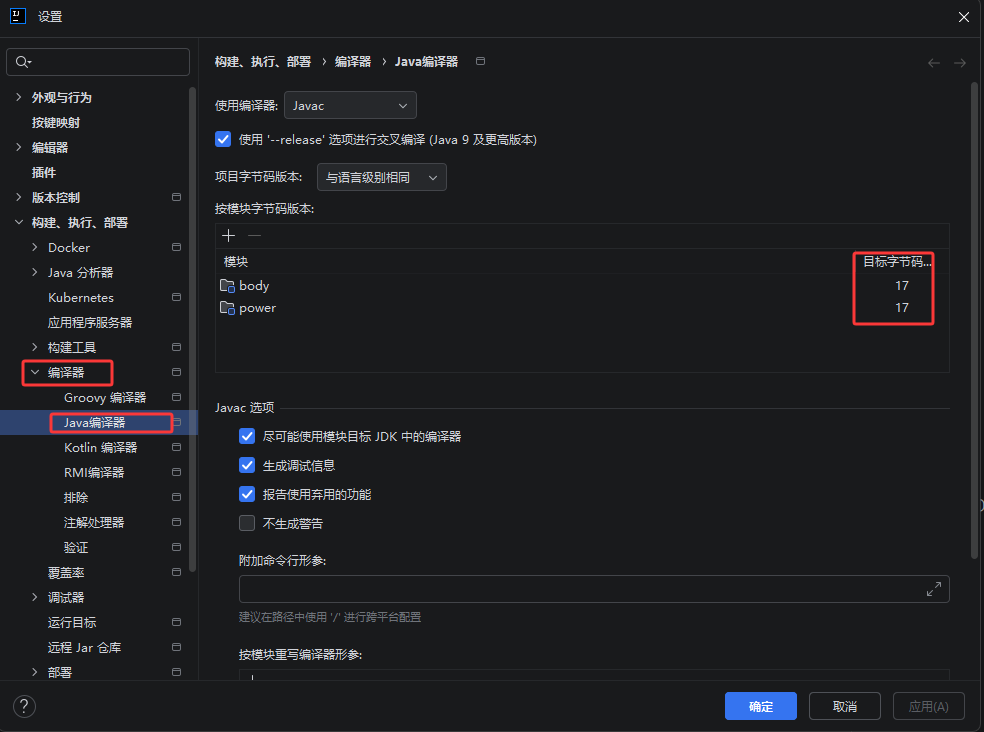Image resolution: width=984 pixels, height=732 pixels.
Task: Click the 确定 button
Action: pyautogui.click(x=761, y=706)
